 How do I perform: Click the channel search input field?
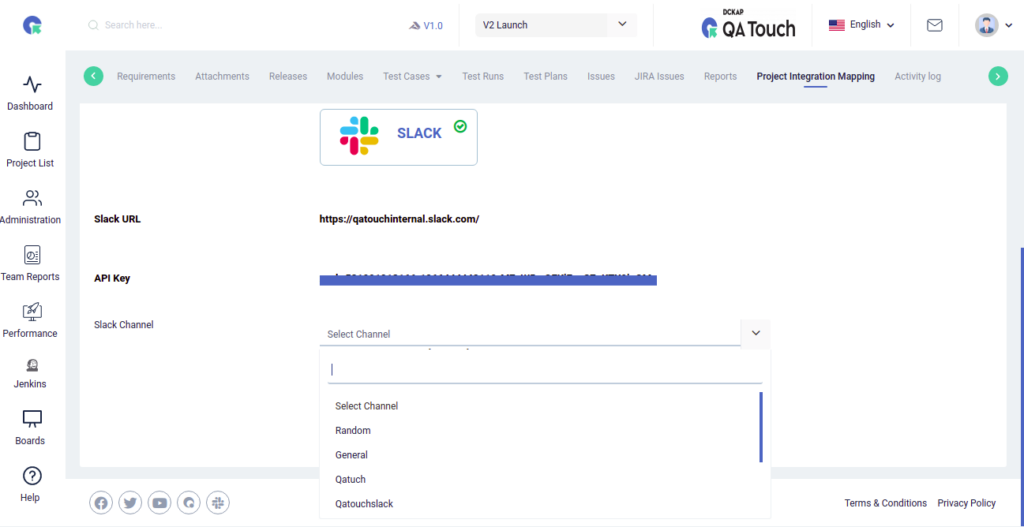[x=545, y=370]
